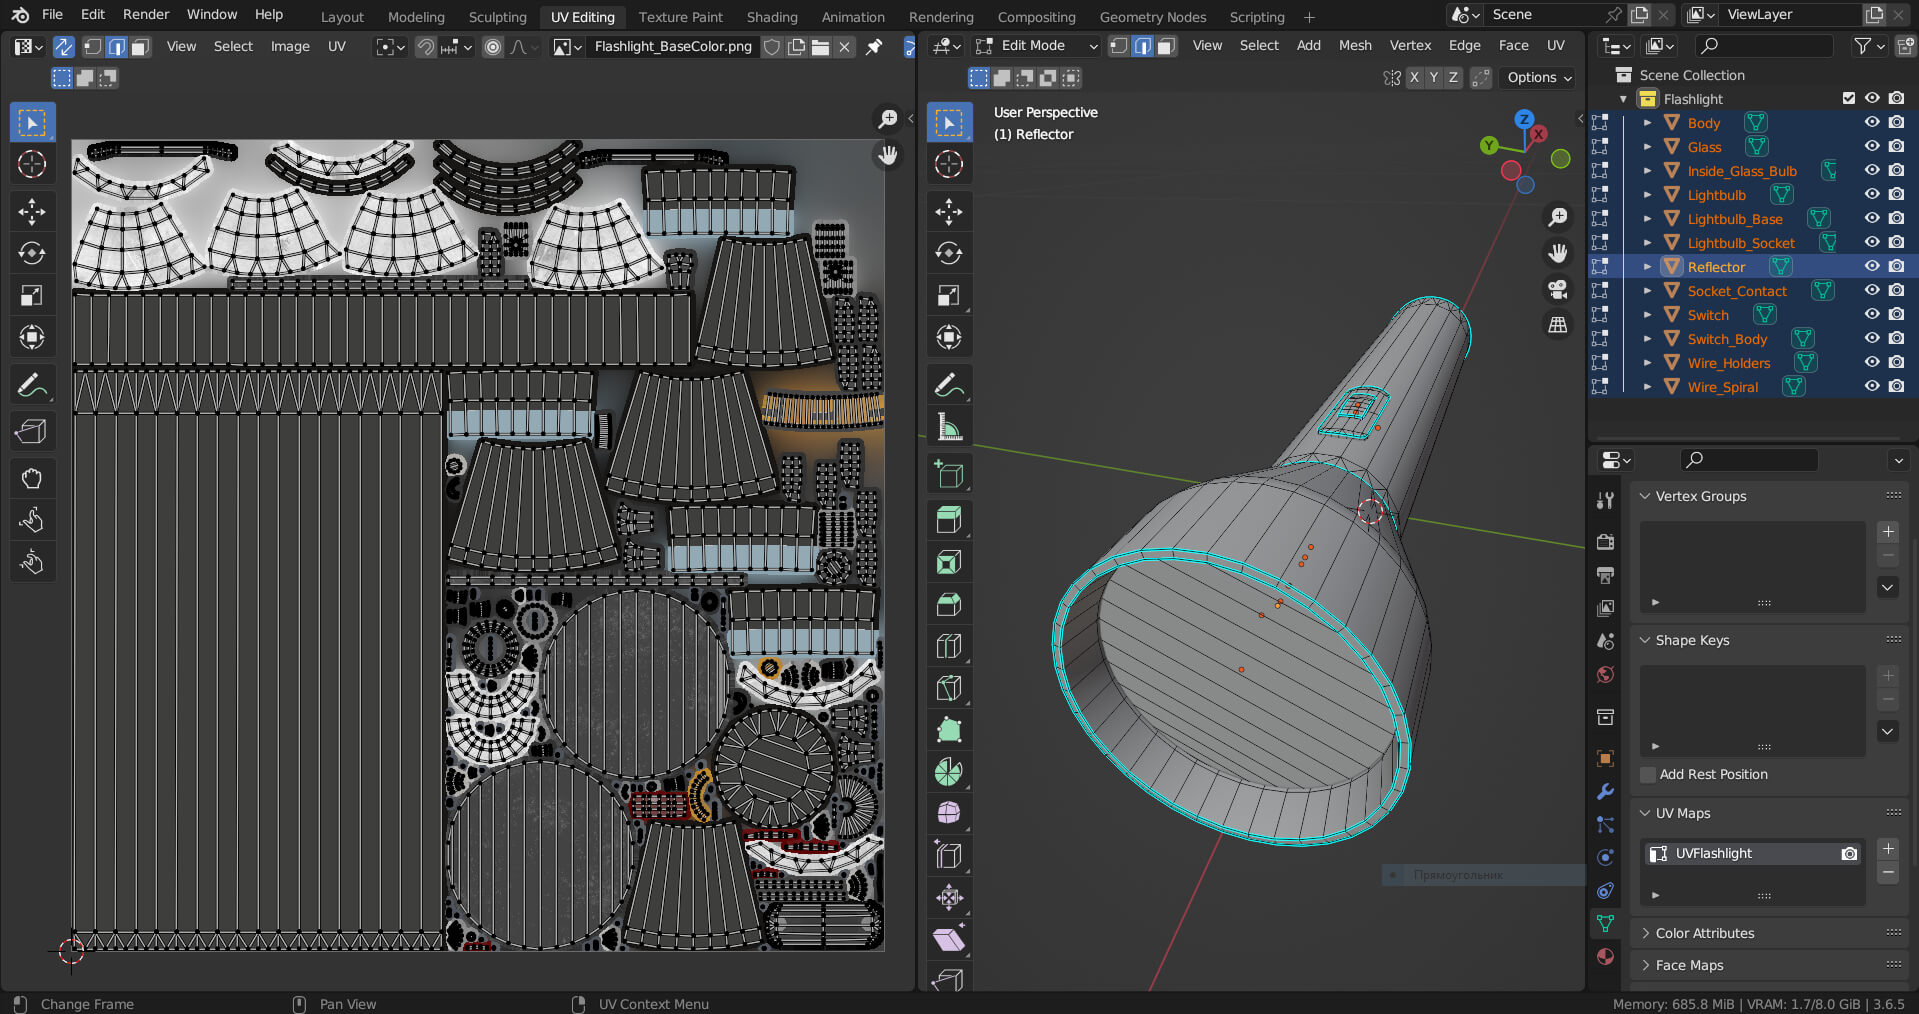Click the Rotate tool in 3D viewport
Screen dimensions: 1919x1014
948,253
